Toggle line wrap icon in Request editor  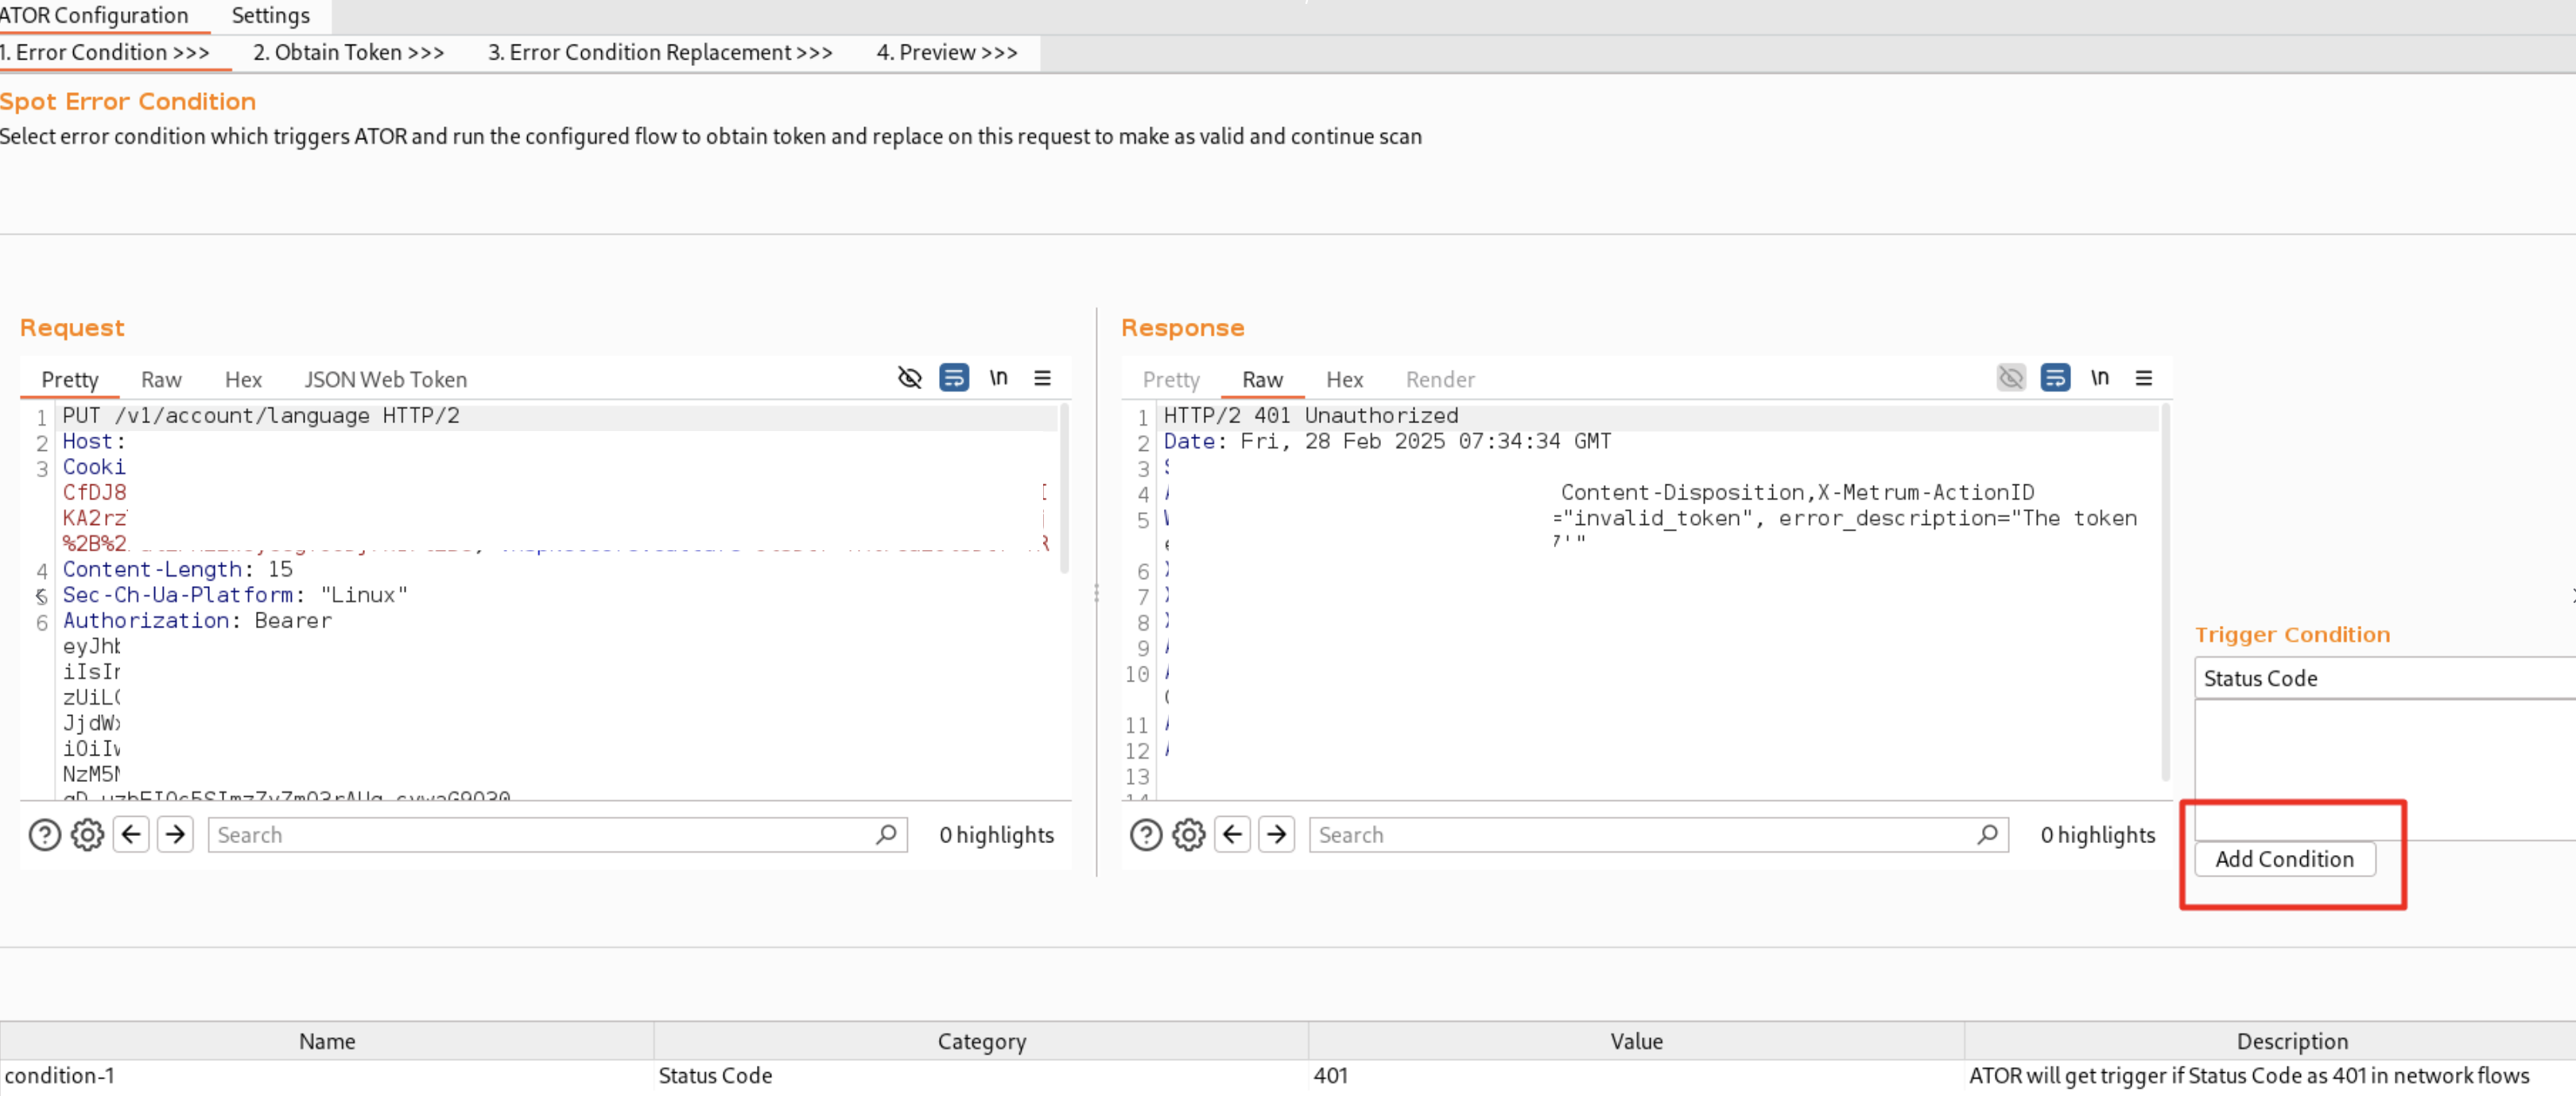coord(954,378)
